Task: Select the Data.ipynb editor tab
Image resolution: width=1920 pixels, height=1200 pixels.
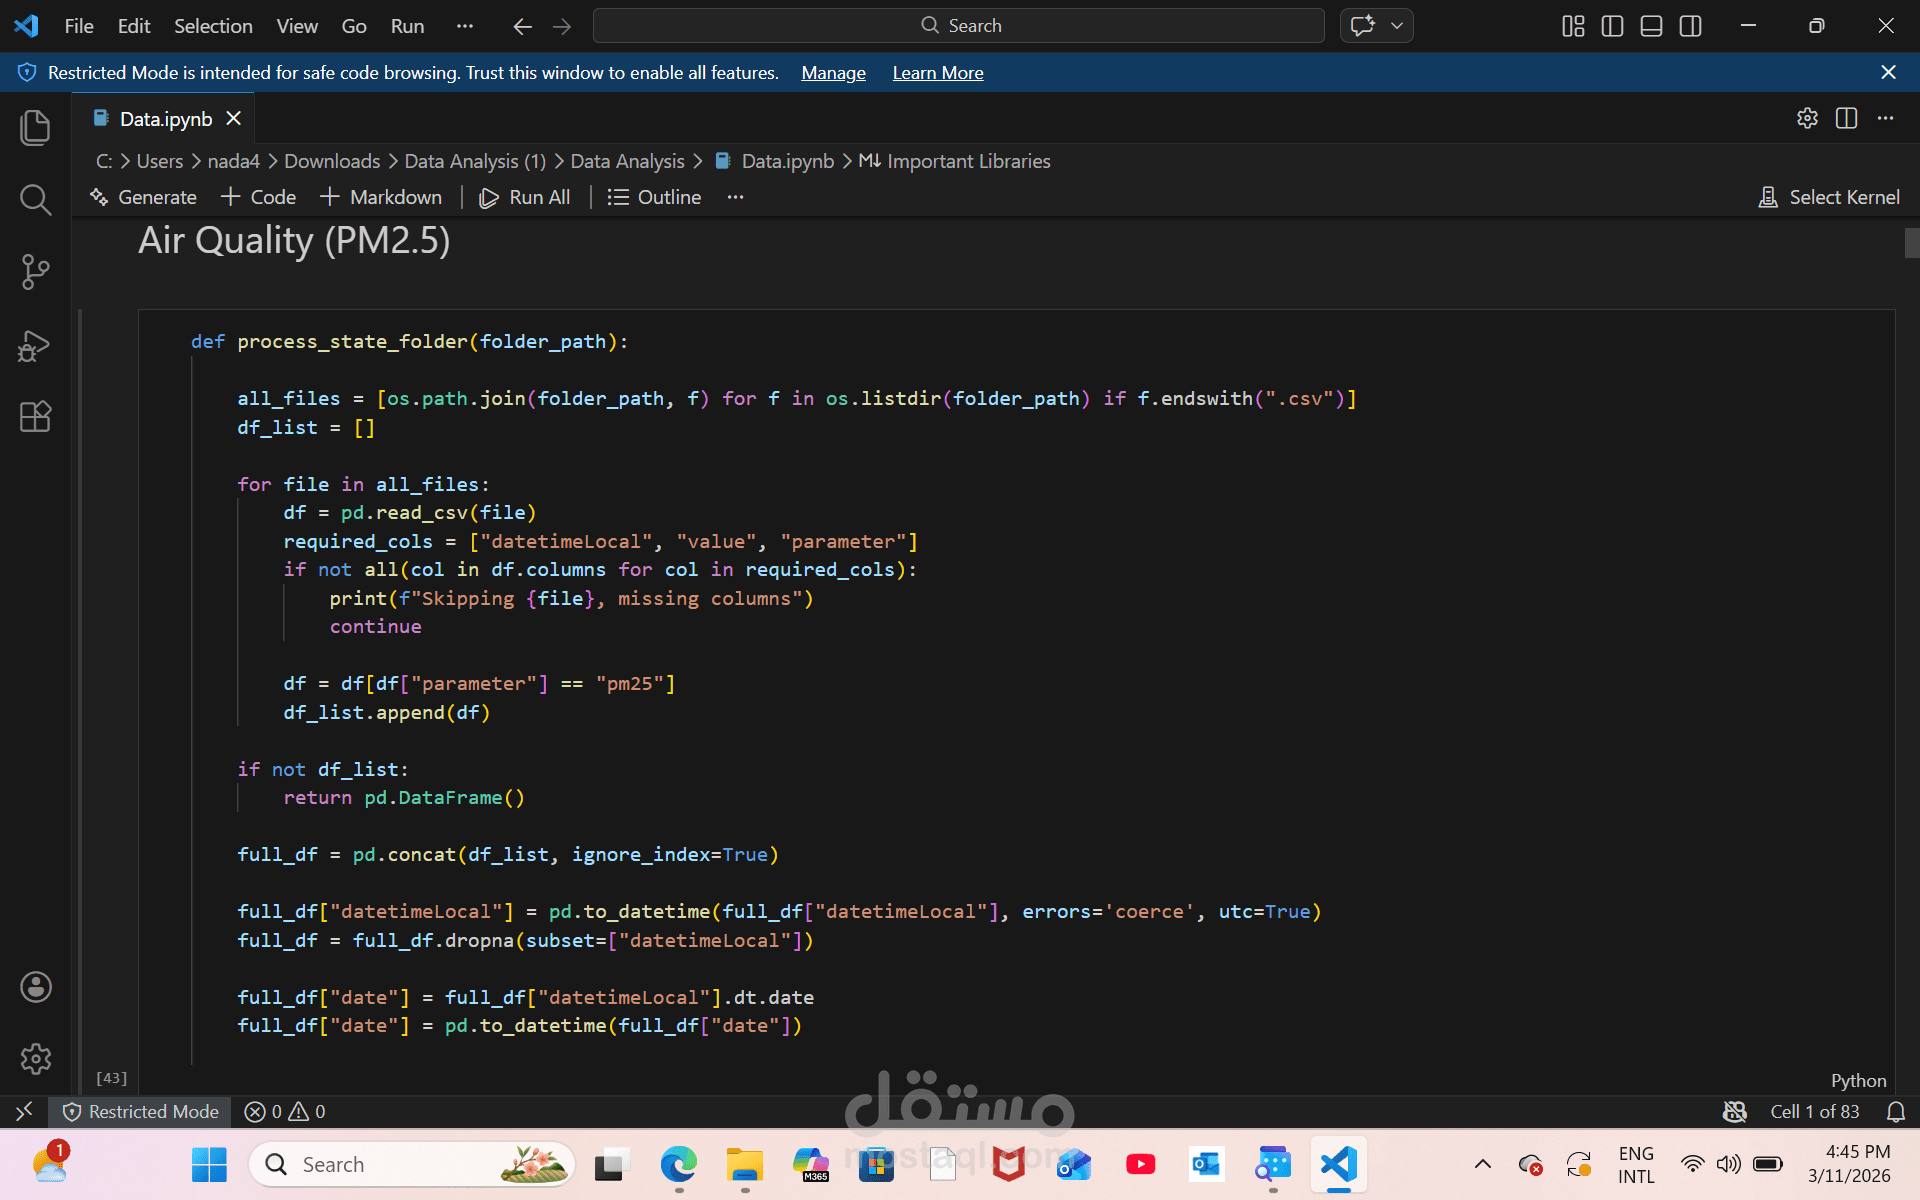Action: pyautogui.click(x=165, y=119)
